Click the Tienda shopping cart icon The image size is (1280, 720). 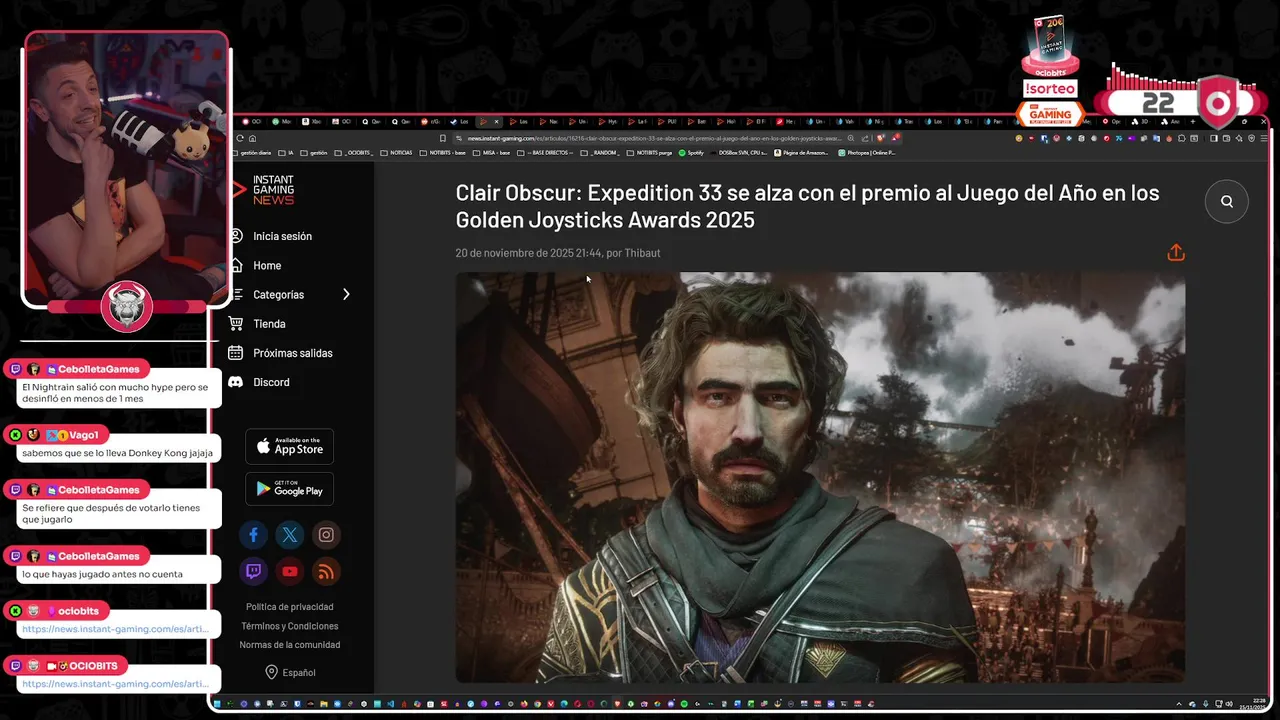tap(236, 323)
